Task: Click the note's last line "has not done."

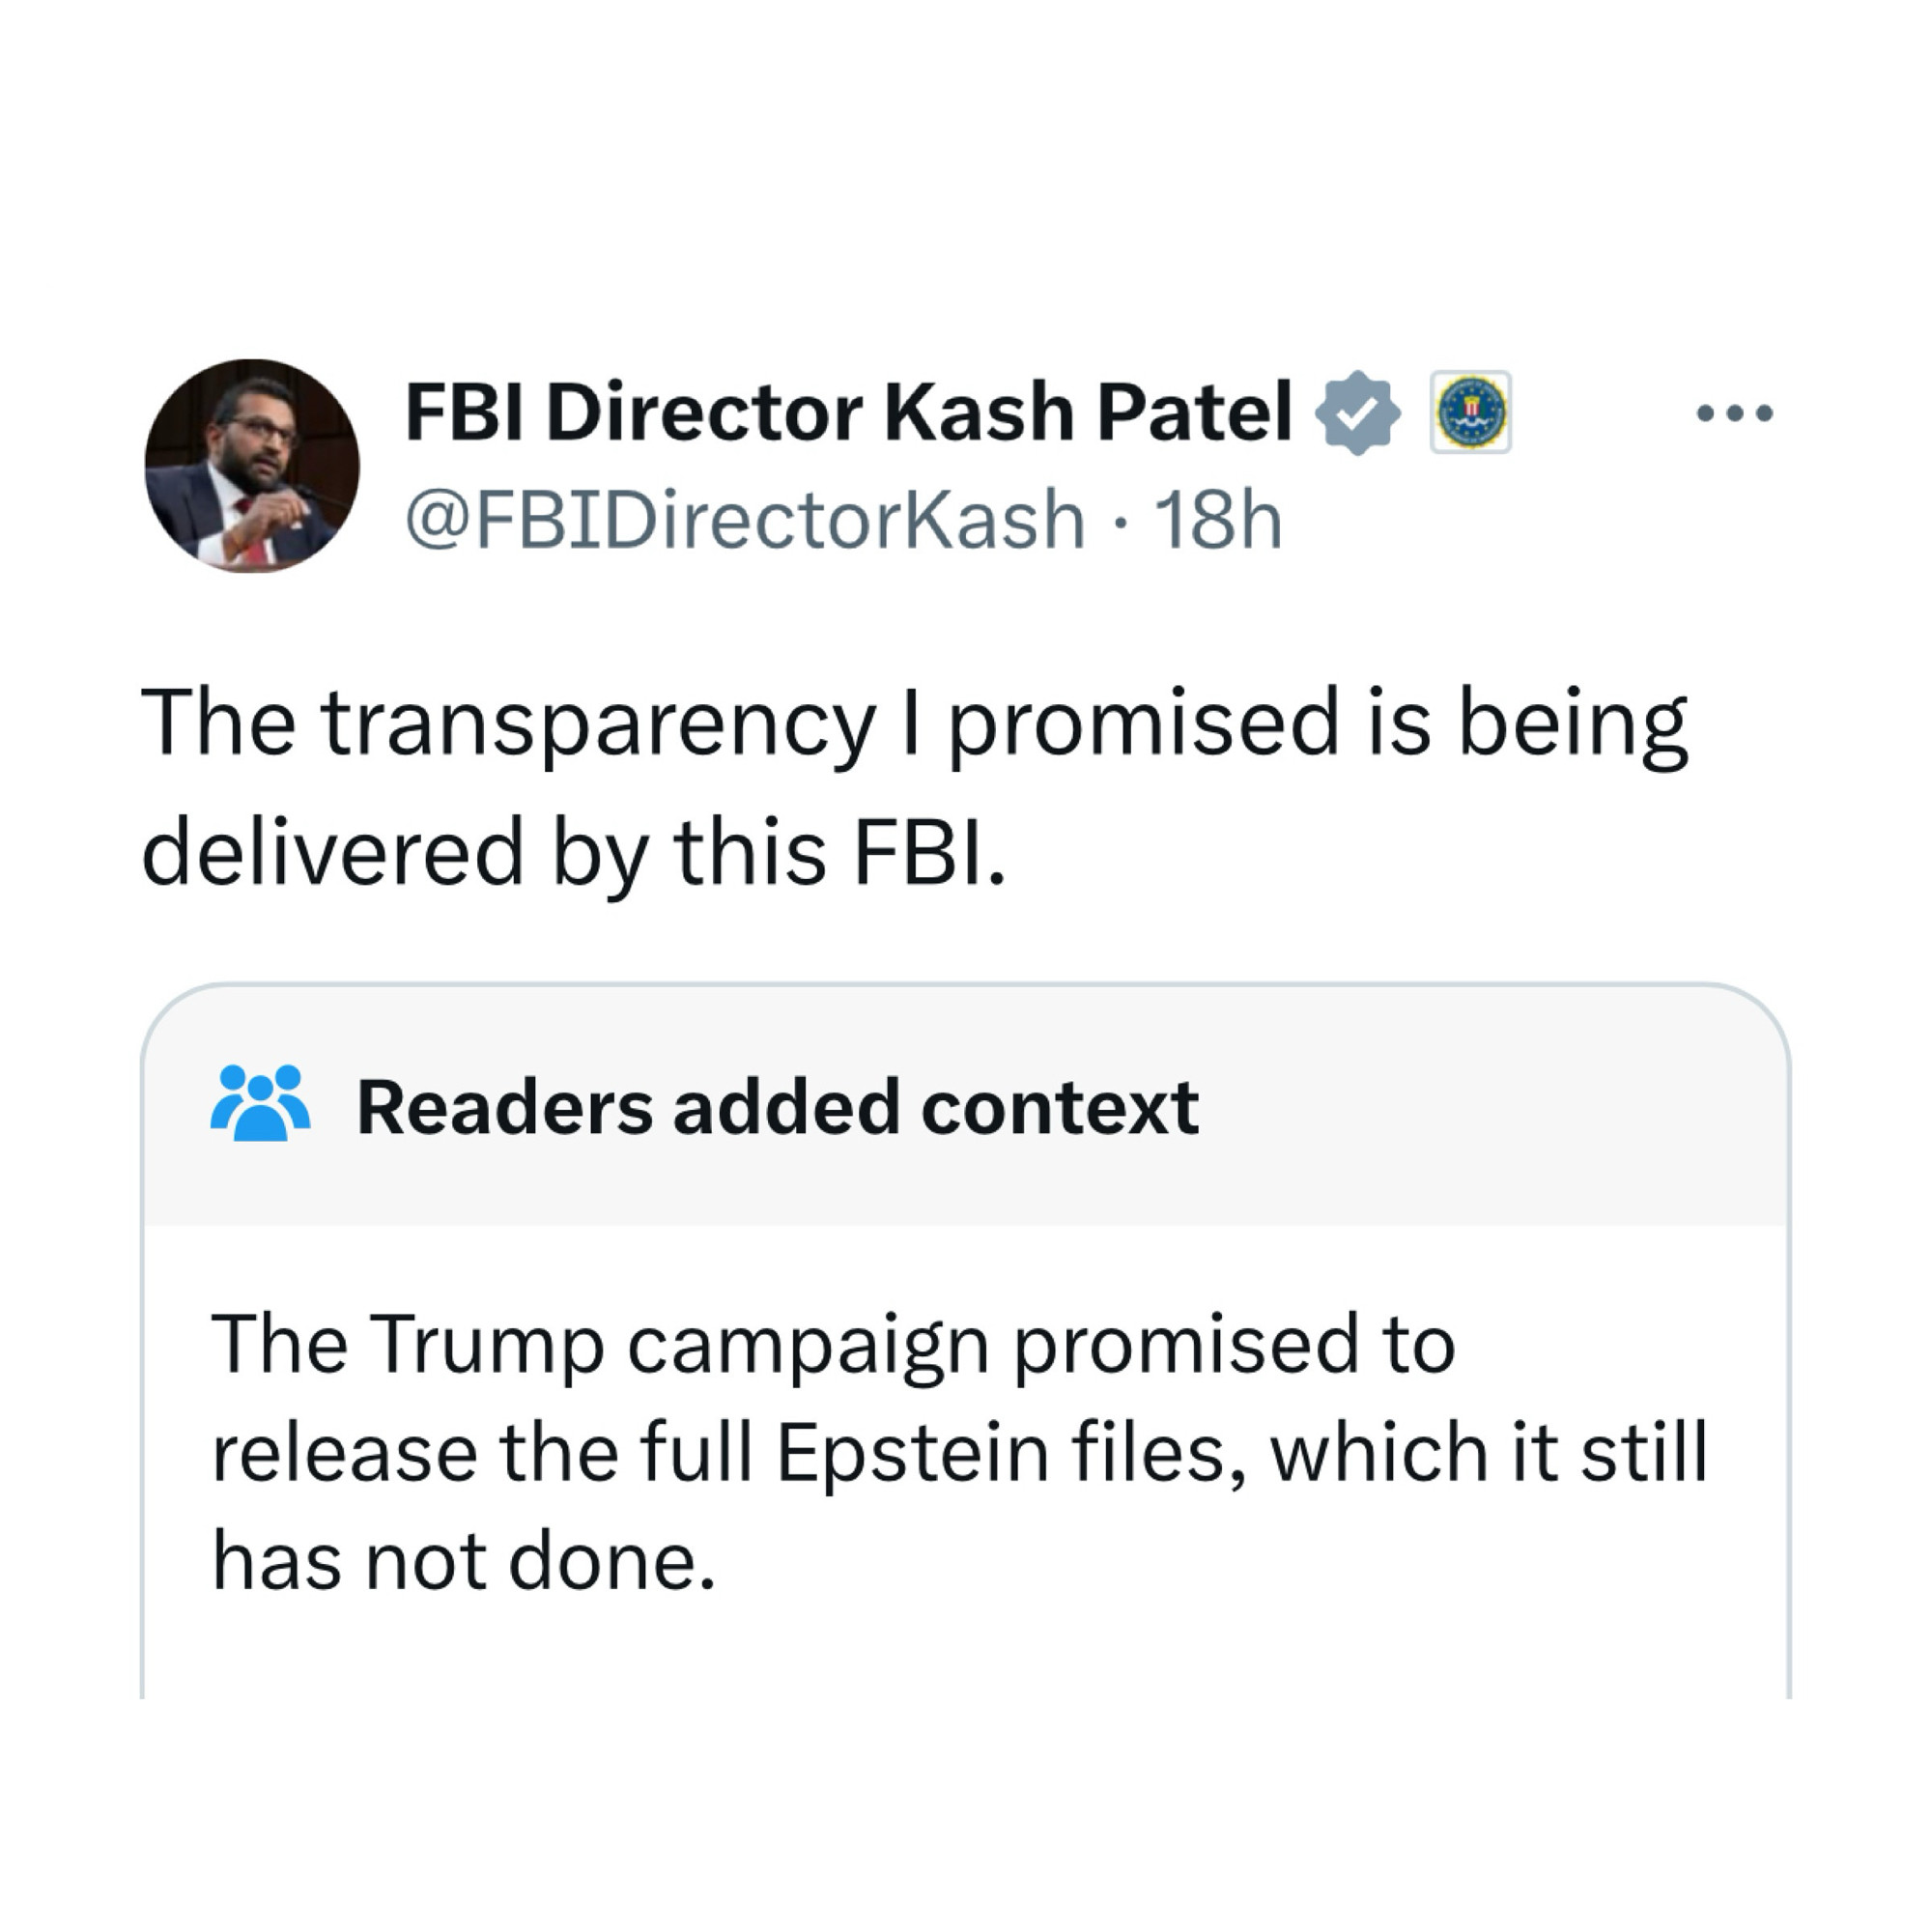Action: pos(464,1562)
